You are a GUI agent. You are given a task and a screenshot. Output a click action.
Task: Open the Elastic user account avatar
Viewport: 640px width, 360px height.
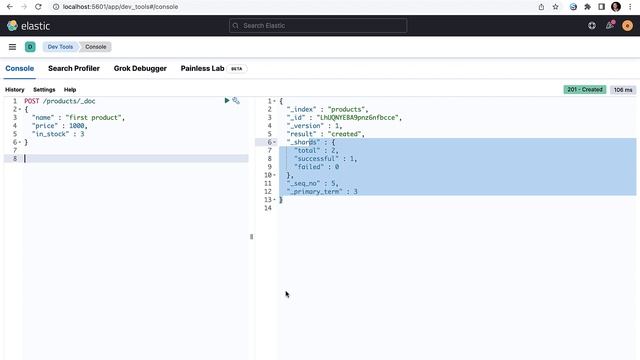(627, 26)
